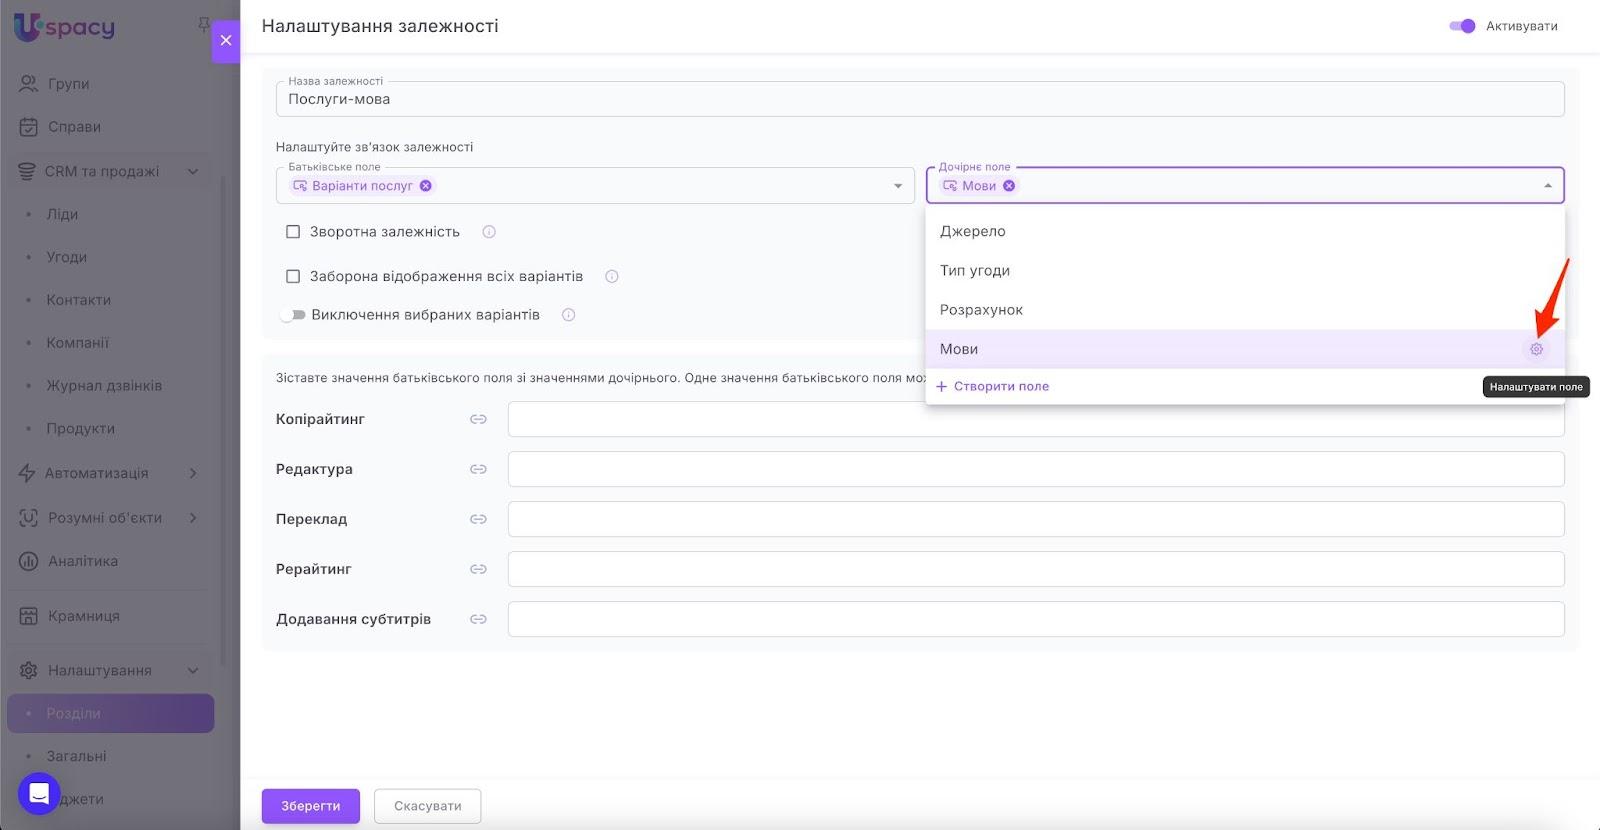The width and height of the screenshot is (1600, 830).
Task: Choose Тип угоди option in list
Action: tap(975, 271)
